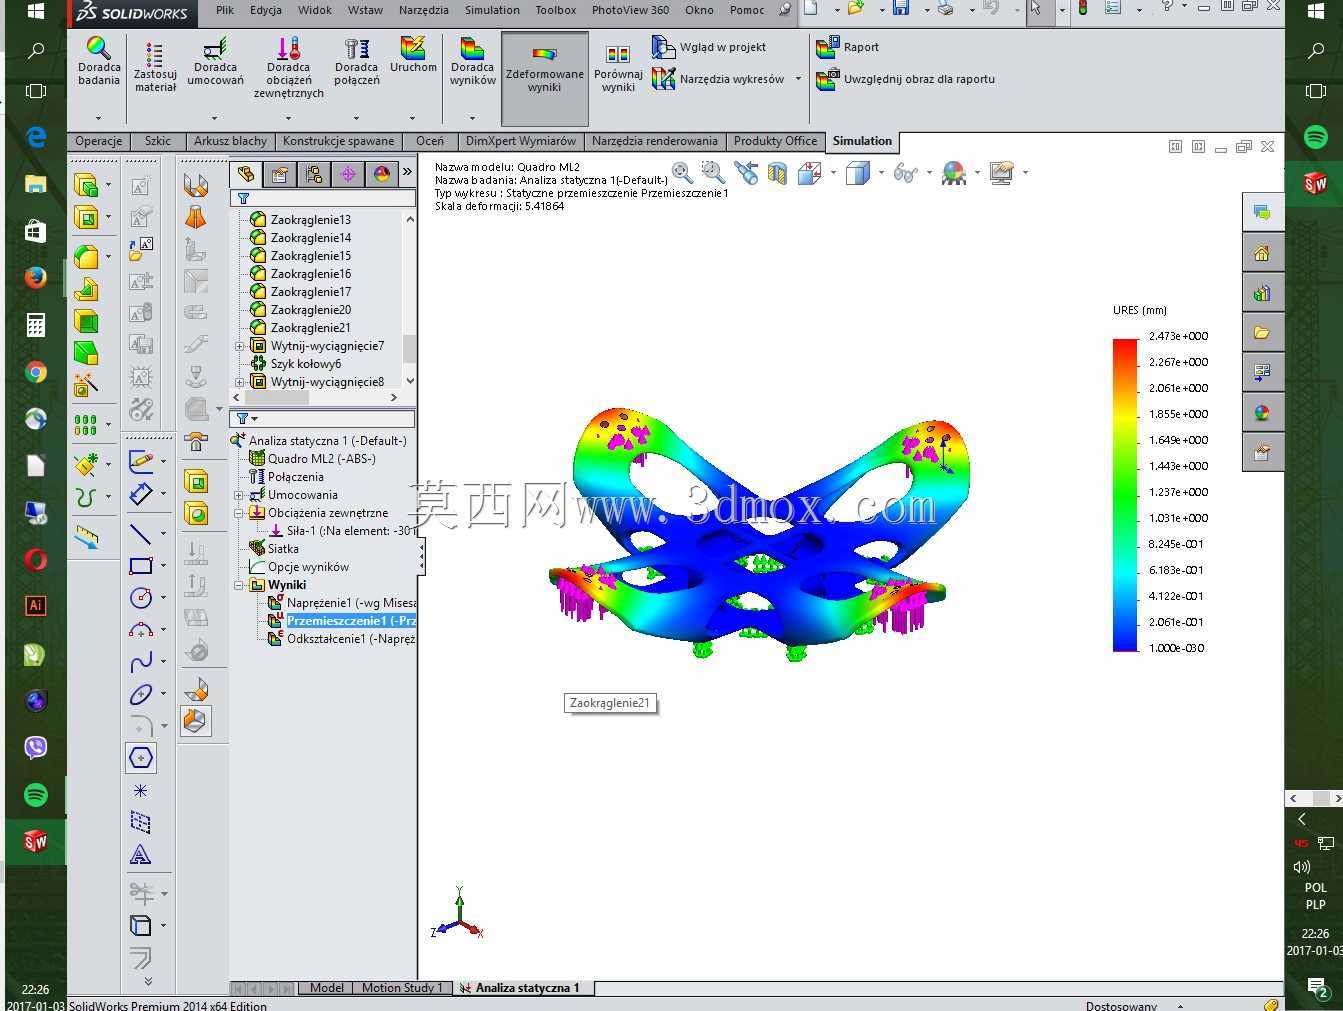The height and width of the screenshot is (1011, 1343).
Task: Click Zoom to area icon
Action: 713,173
